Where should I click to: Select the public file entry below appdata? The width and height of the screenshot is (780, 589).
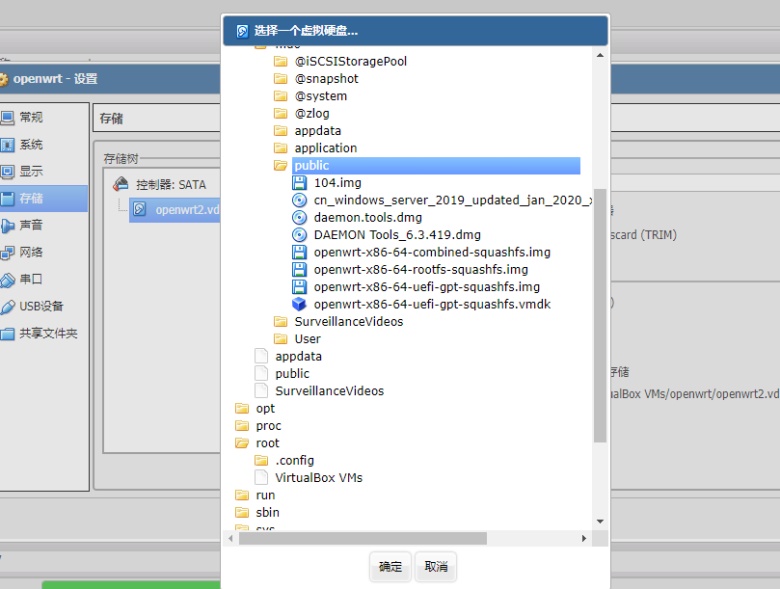(292, 374)
